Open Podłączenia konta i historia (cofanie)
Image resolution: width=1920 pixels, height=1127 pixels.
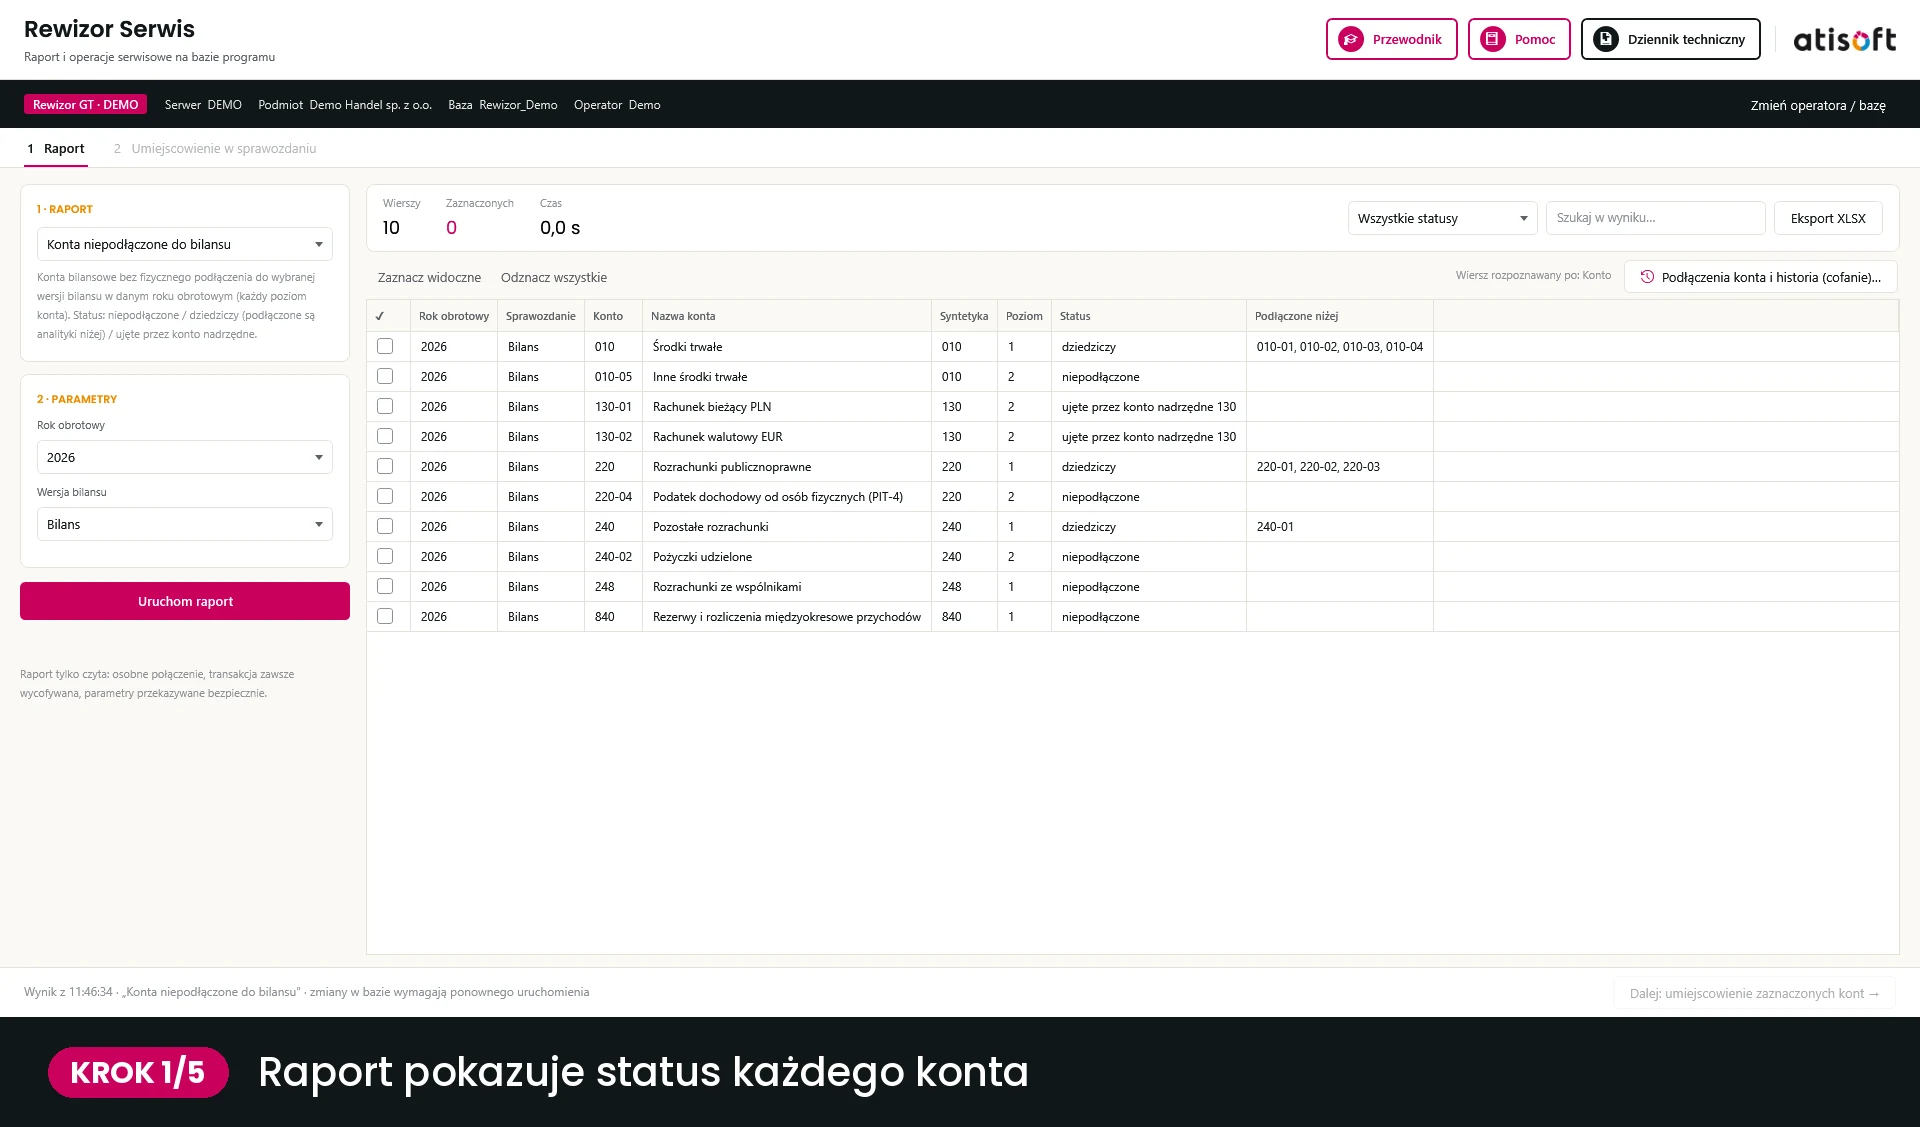1761,277
